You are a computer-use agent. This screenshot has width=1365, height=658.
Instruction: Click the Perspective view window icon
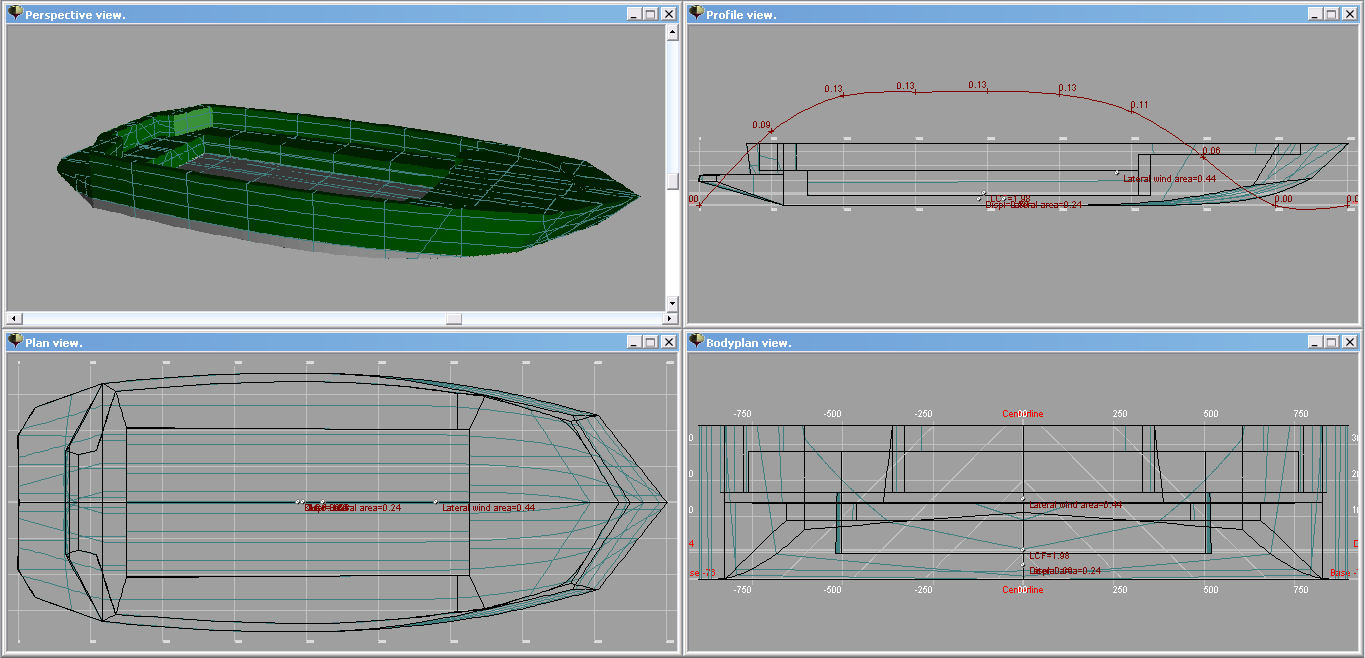click(15, 14)
